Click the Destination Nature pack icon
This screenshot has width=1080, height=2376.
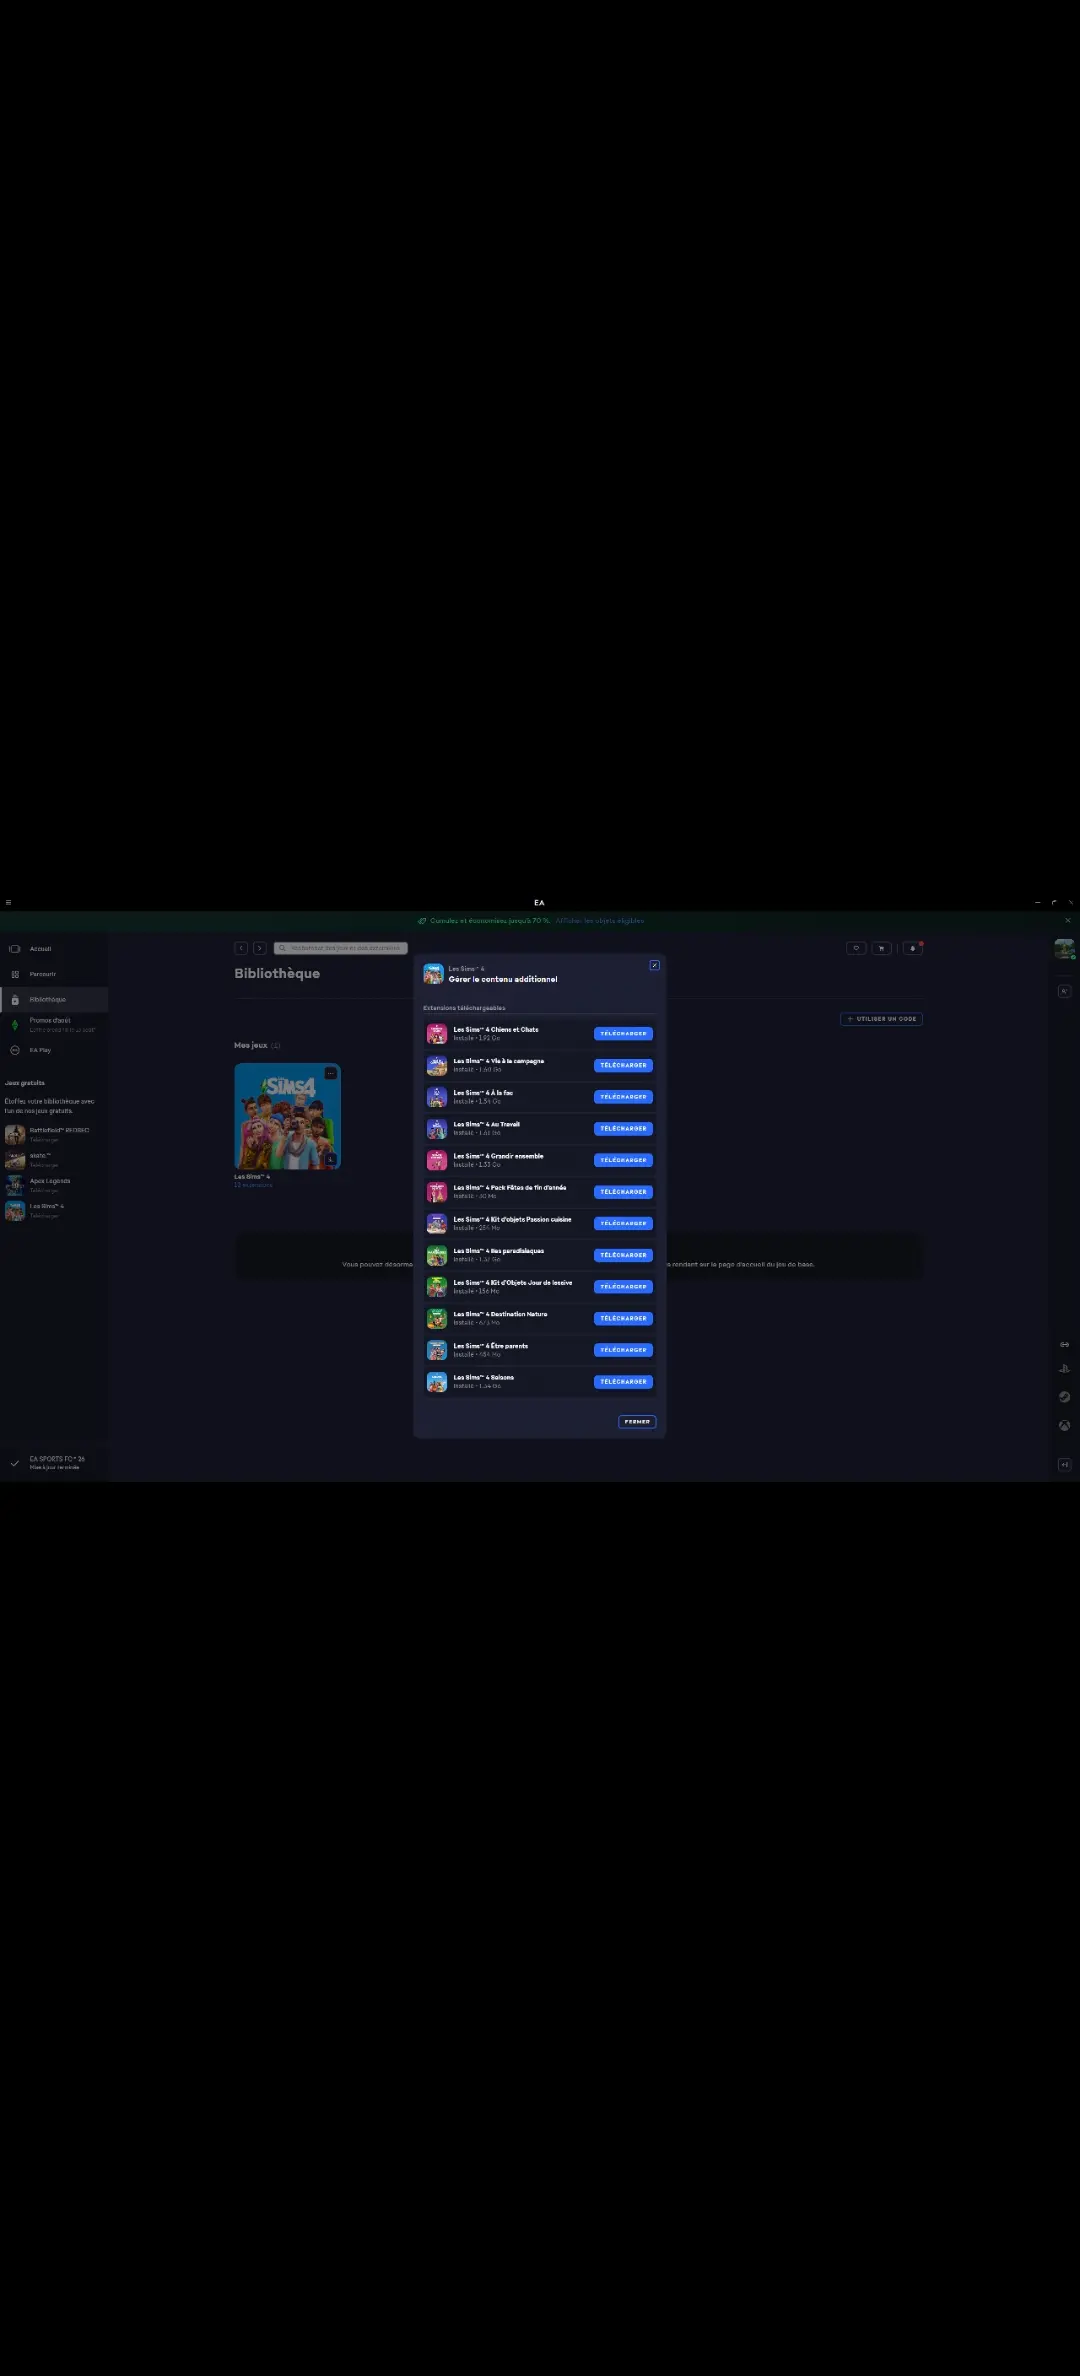pos(437,1319)
